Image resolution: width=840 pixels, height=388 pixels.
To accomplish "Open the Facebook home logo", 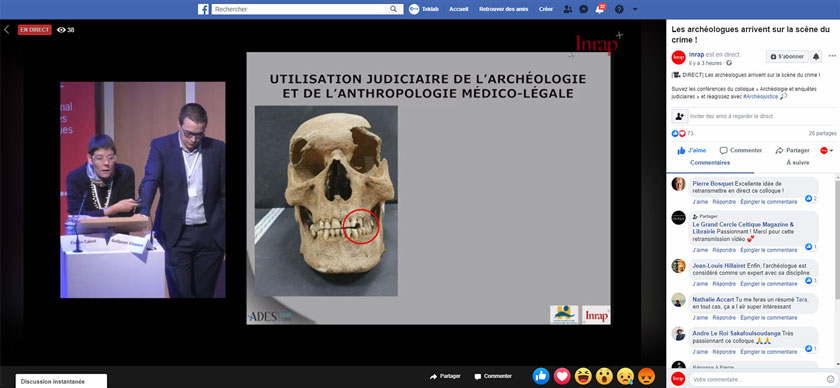I will coord(203,9).
